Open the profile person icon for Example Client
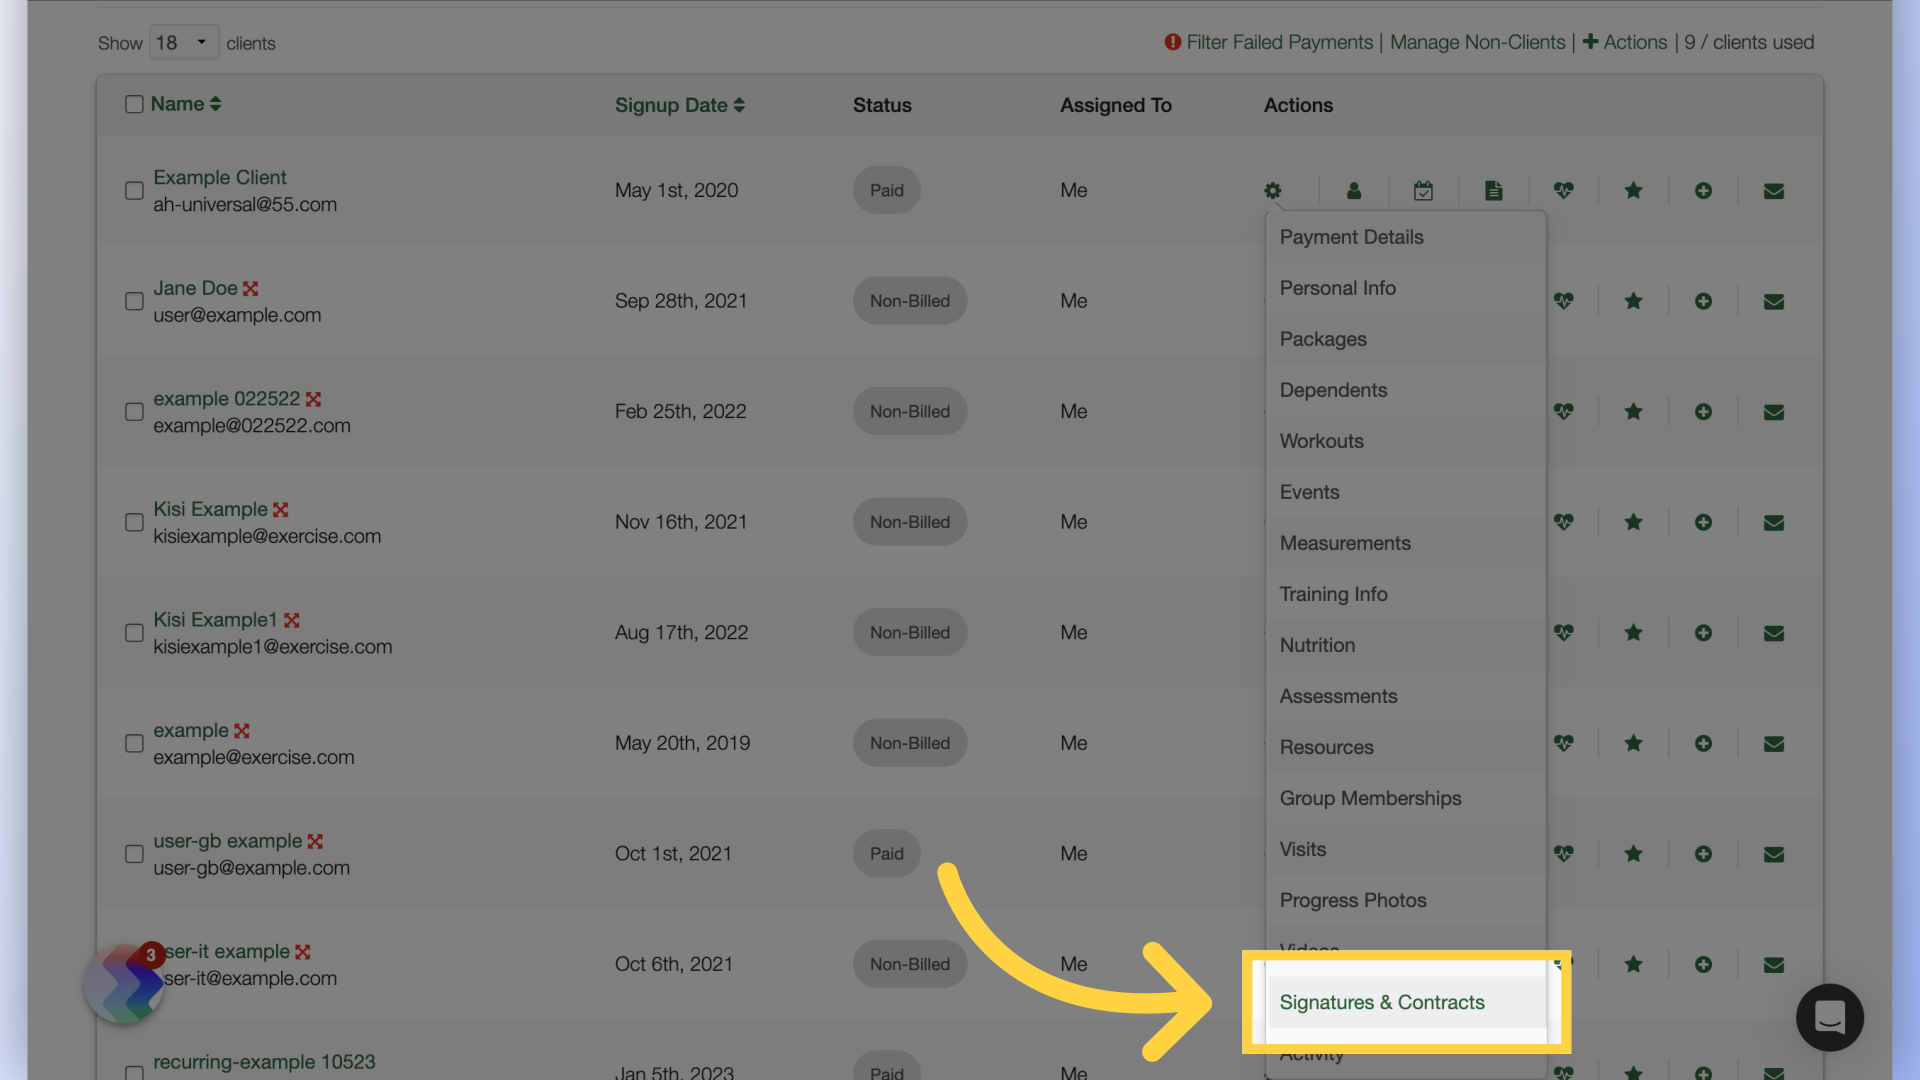 click(x=1354, y=190)
